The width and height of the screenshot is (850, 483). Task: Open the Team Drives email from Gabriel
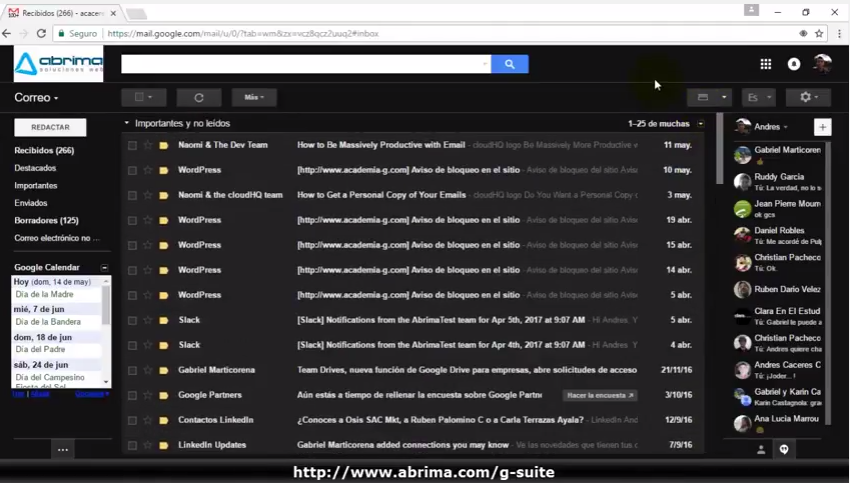(413, 370)
